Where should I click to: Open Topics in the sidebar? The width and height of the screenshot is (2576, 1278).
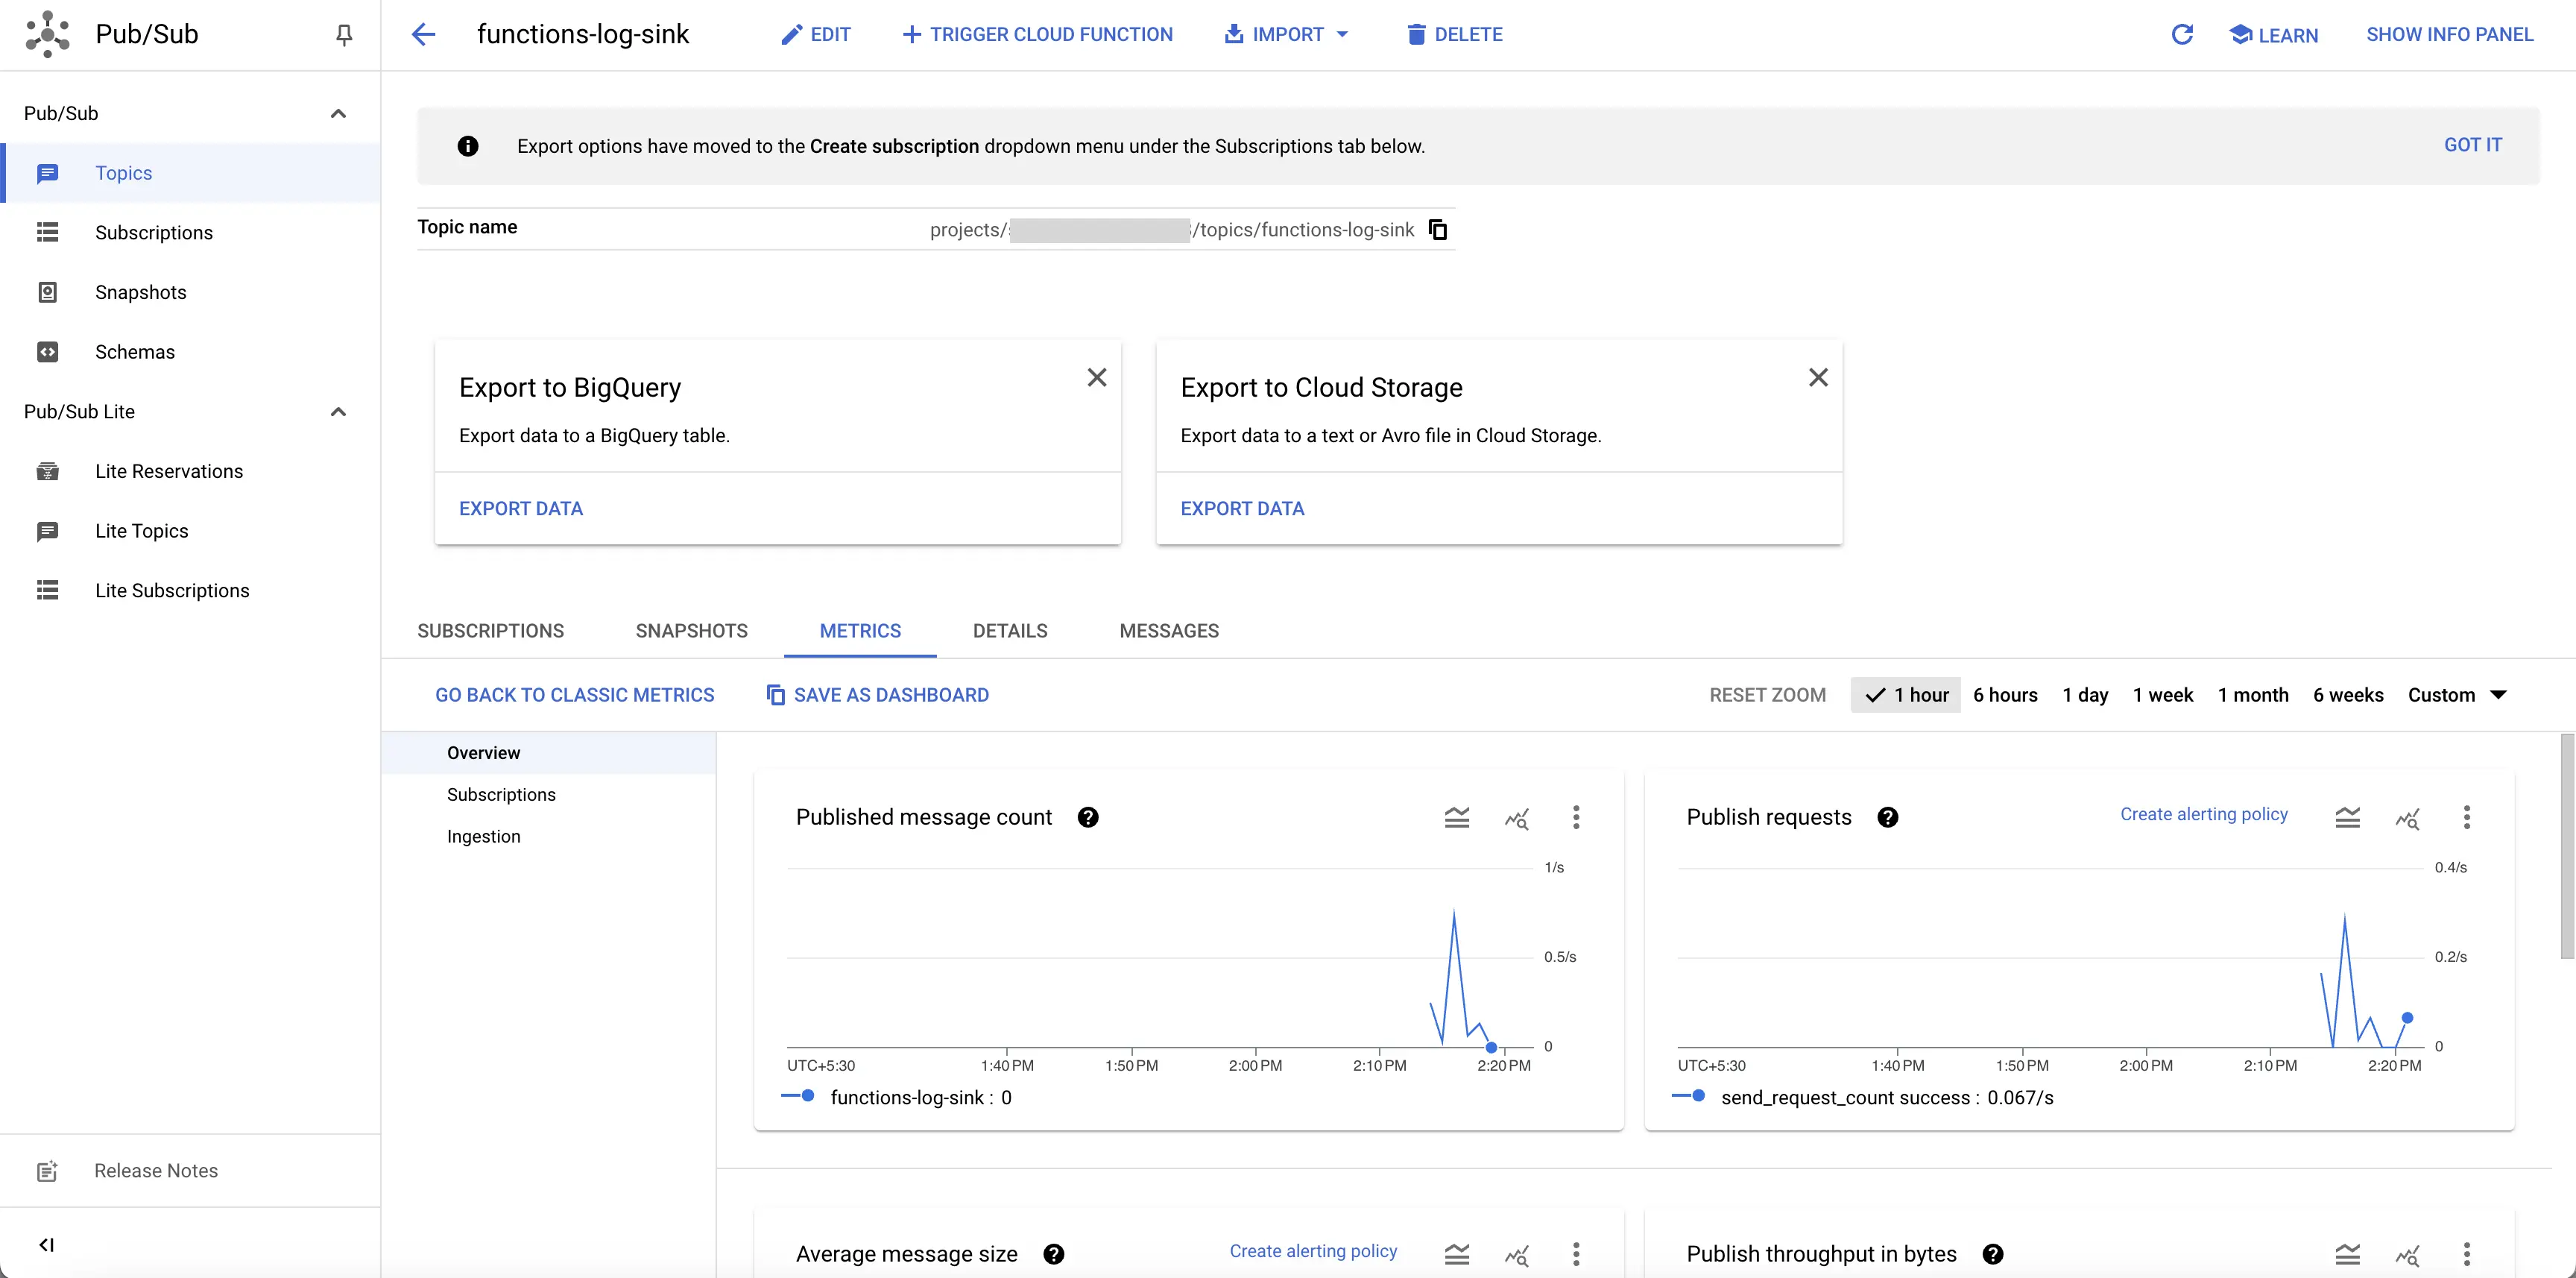(x=190, y=173)
